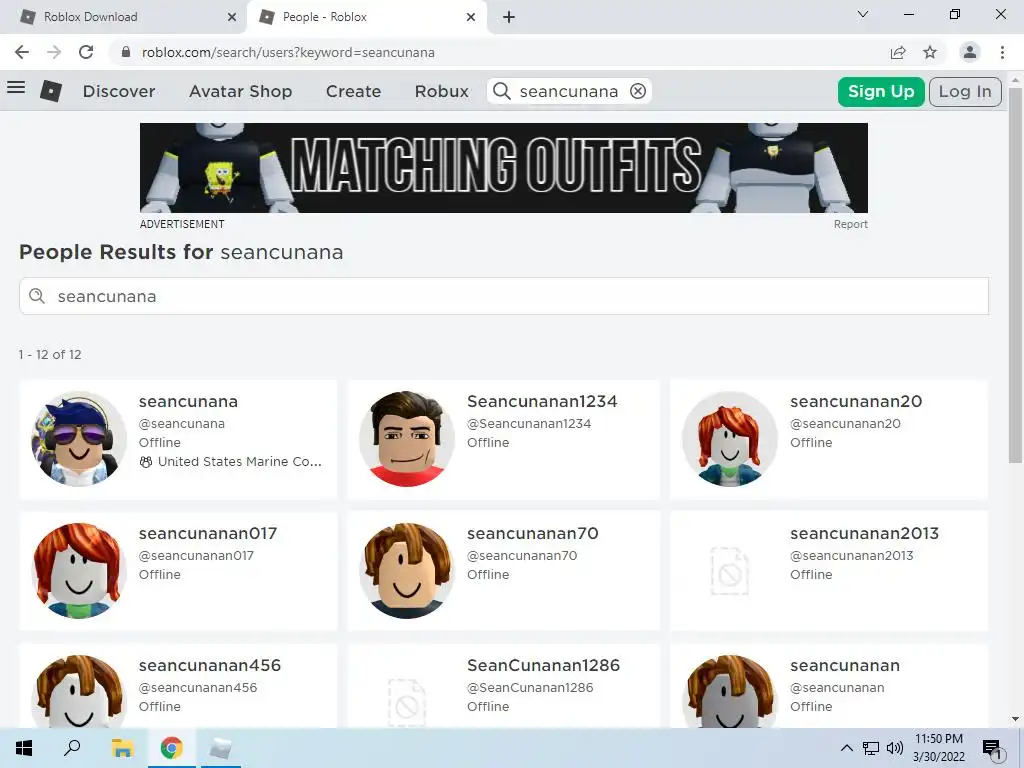The height and width of the screenshot is (768, 1024).
Task: Click the padlock site info icon
Action: [126, 52]
